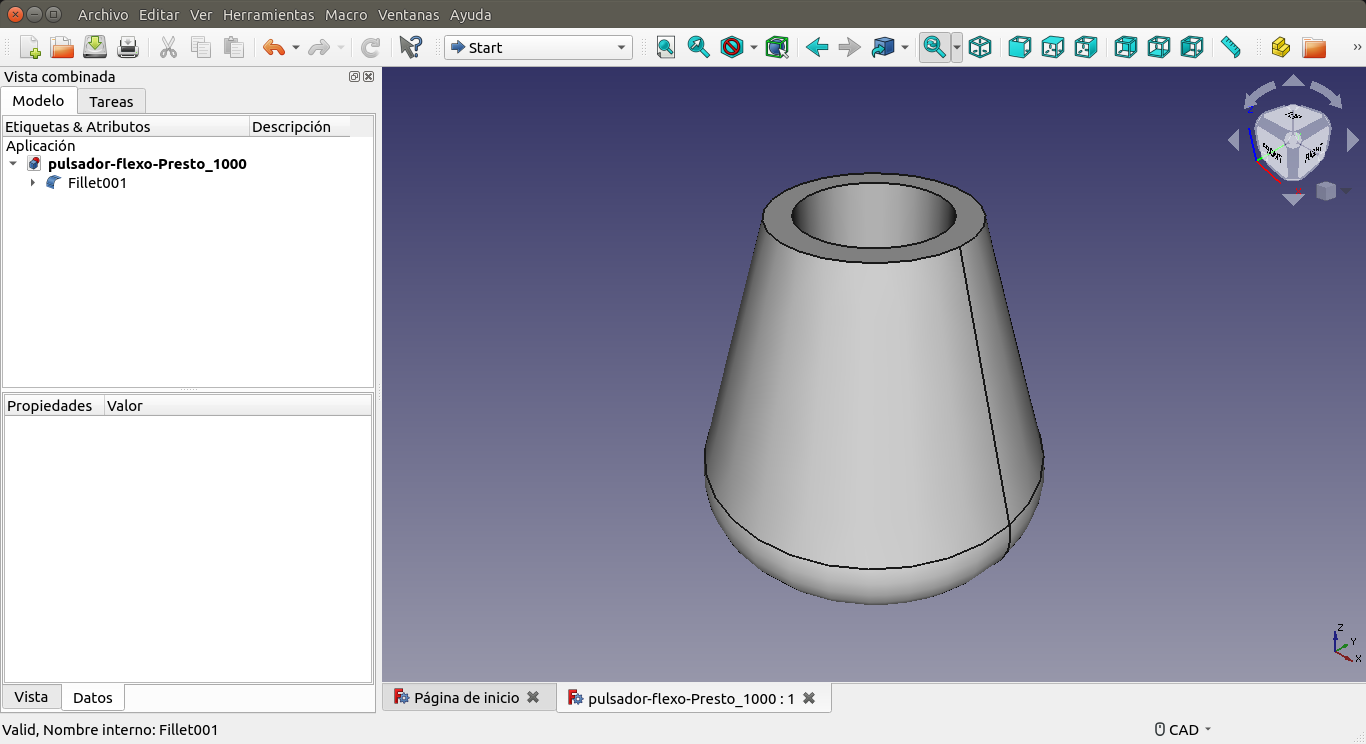Switch to the Tareas tab
The height and width of the screenshot is (744, 1366).
point(111,101)
